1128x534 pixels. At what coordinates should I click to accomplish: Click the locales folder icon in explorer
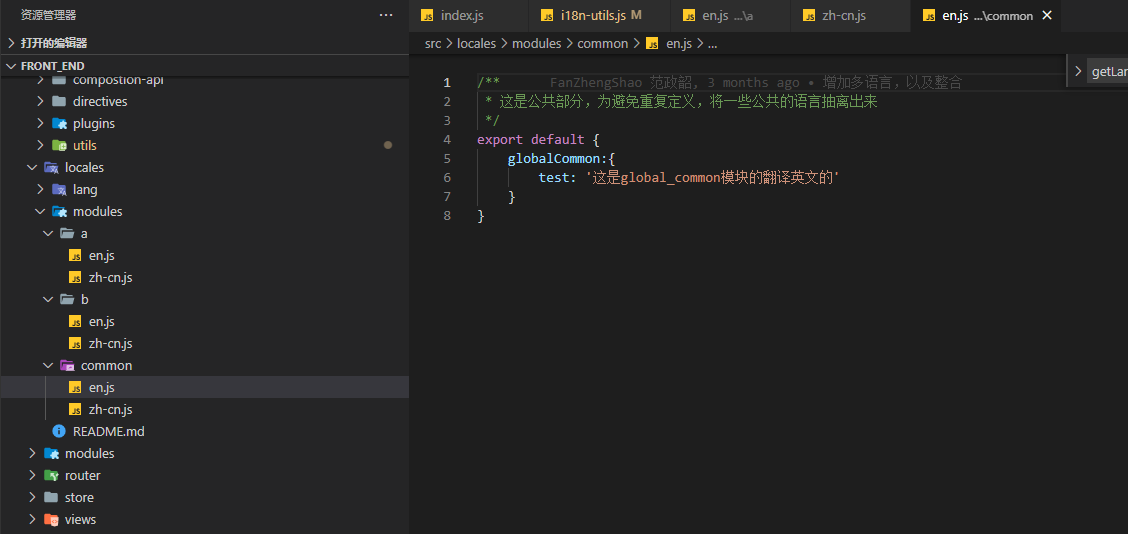tap(51, 167)
